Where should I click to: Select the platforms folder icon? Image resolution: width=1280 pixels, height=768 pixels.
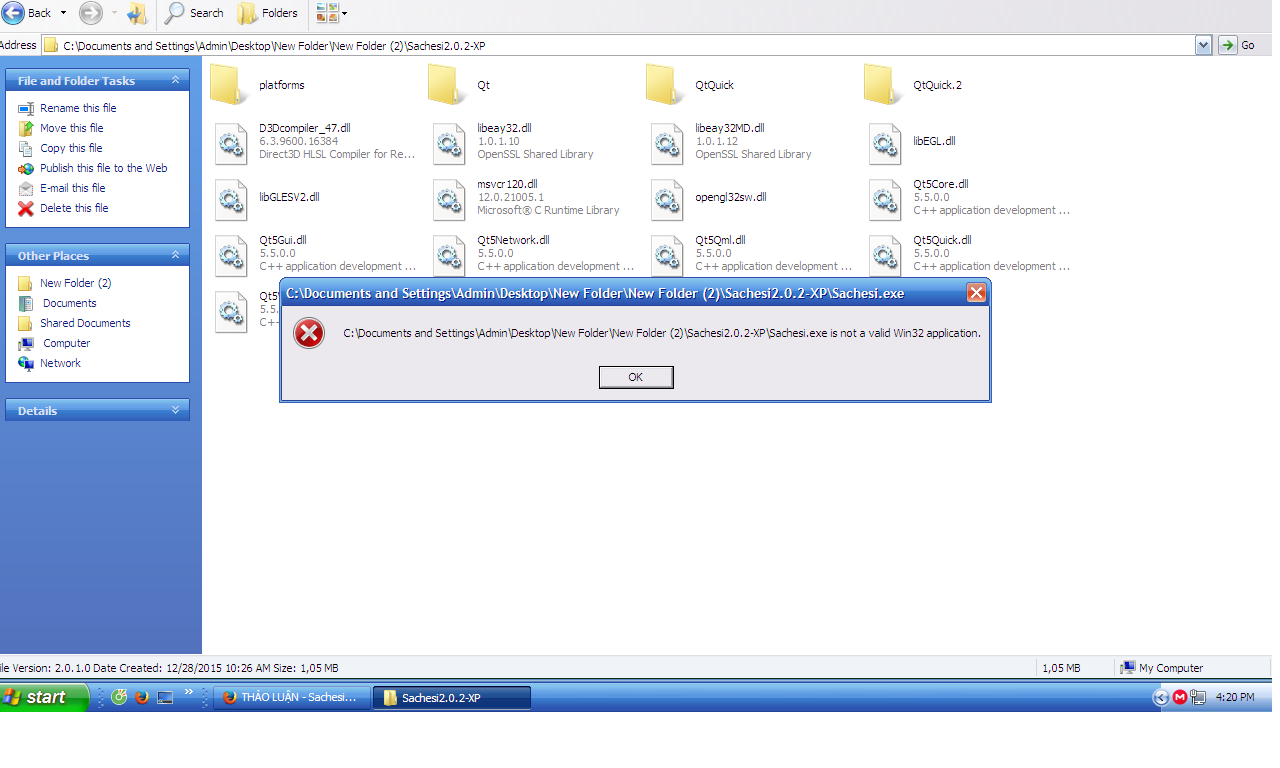point(228,85)
